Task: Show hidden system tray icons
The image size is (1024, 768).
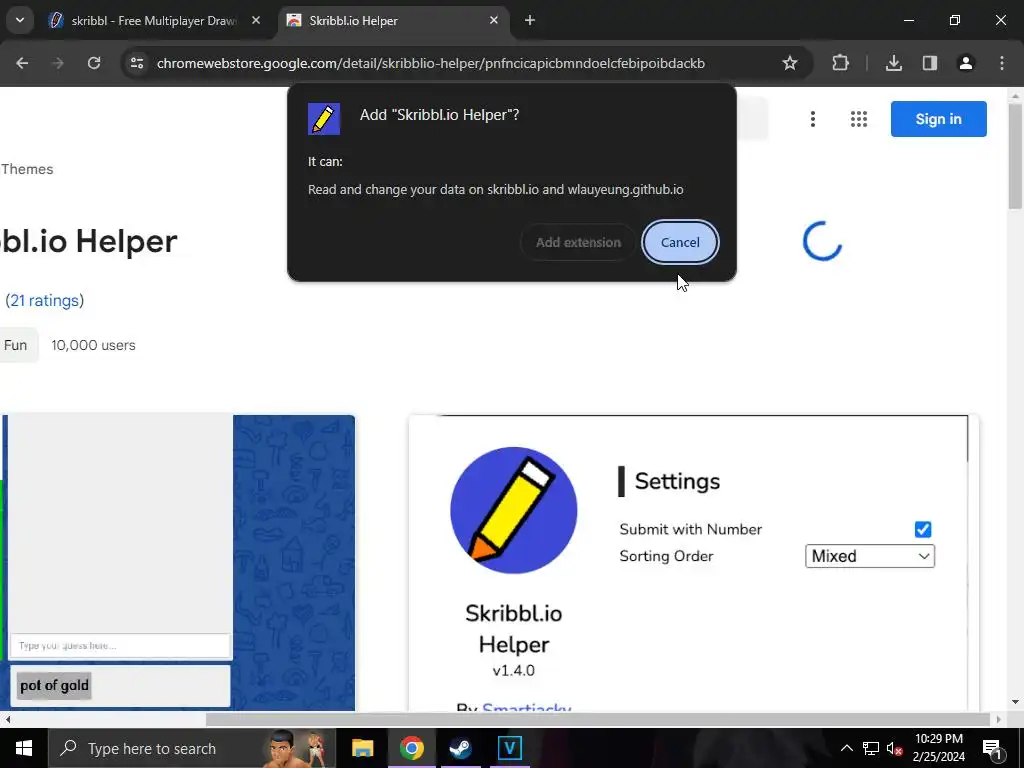Action: pos(846,748)
